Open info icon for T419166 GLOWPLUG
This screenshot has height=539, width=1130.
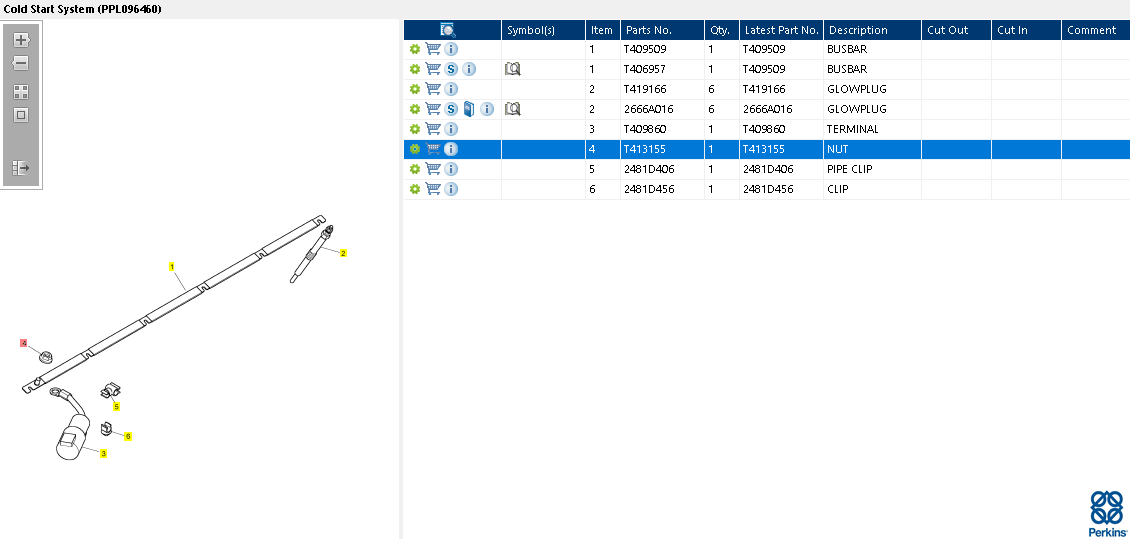click(451, 89)
